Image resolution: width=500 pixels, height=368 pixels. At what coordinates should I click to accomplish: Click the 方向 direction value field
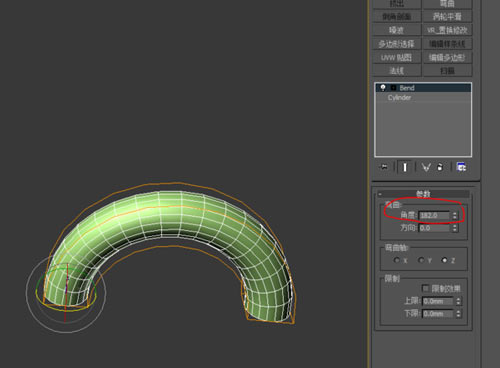(x=434, y=228)
